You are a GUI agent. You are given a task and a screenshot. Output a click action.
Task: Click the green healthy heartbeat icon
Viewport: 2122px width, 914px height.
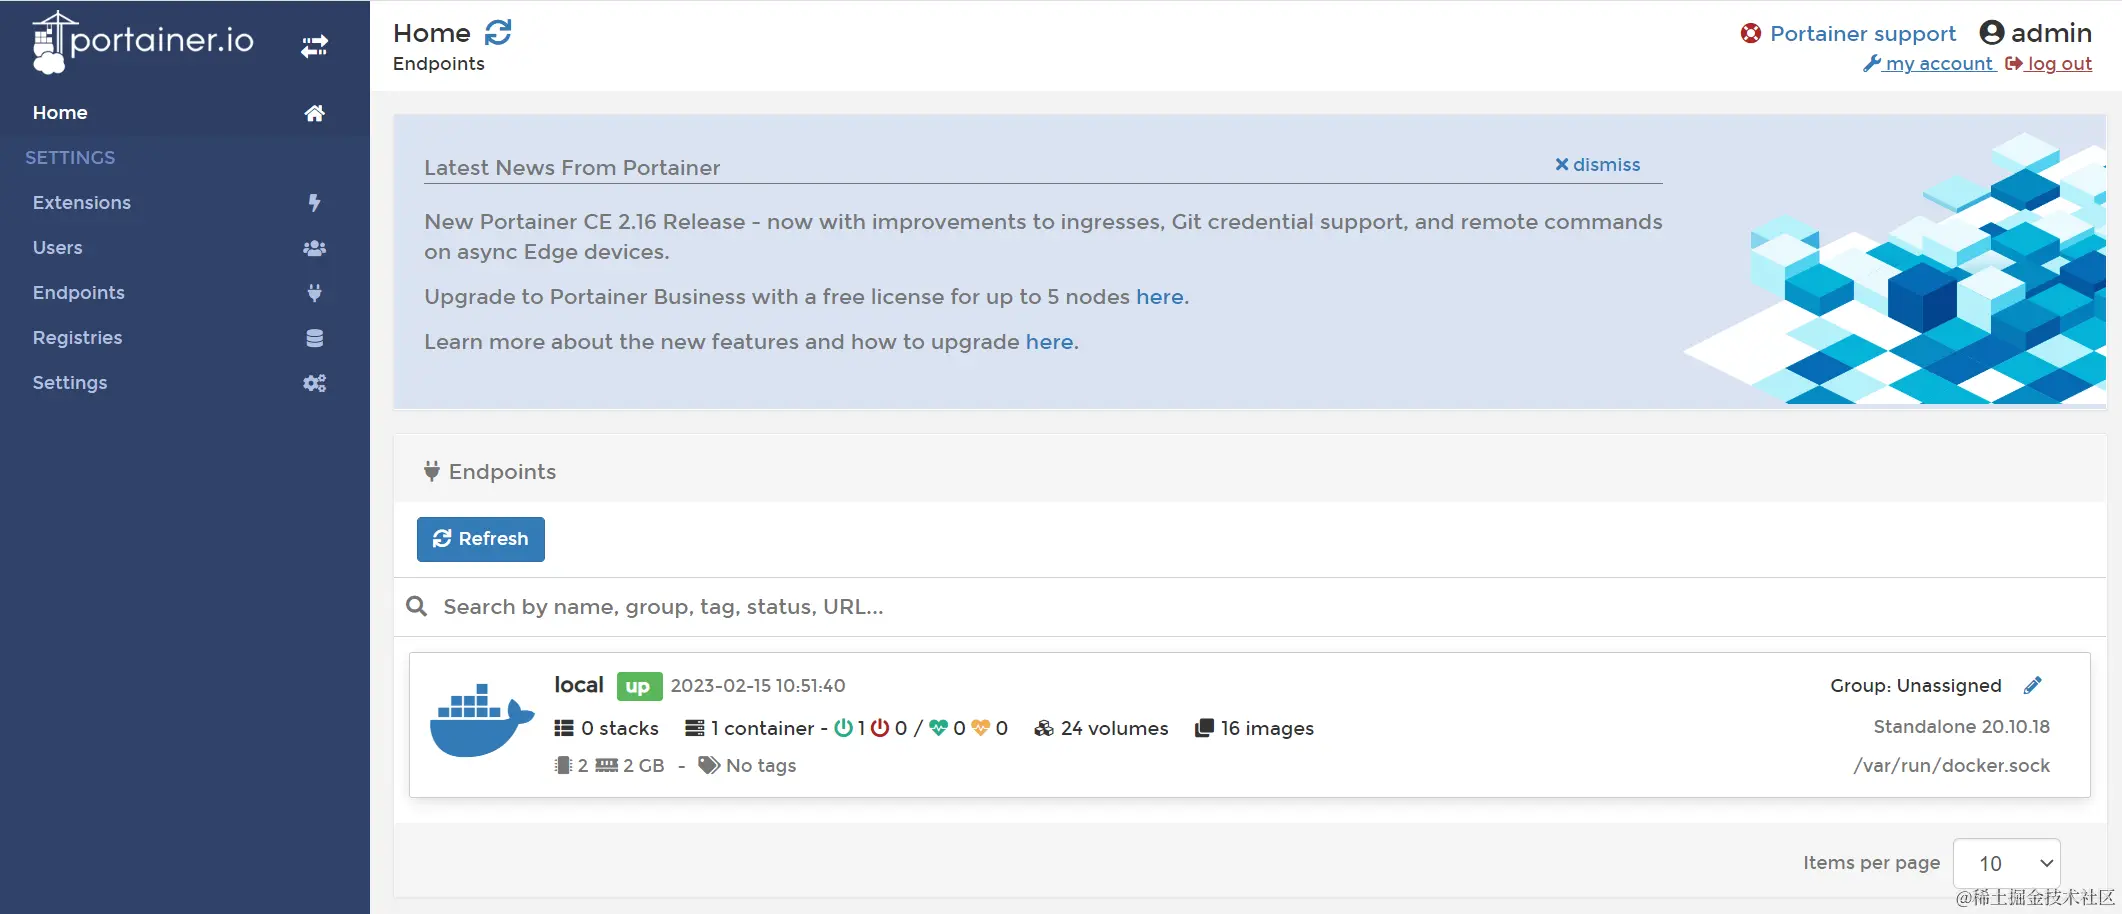[x=938, y=728]
